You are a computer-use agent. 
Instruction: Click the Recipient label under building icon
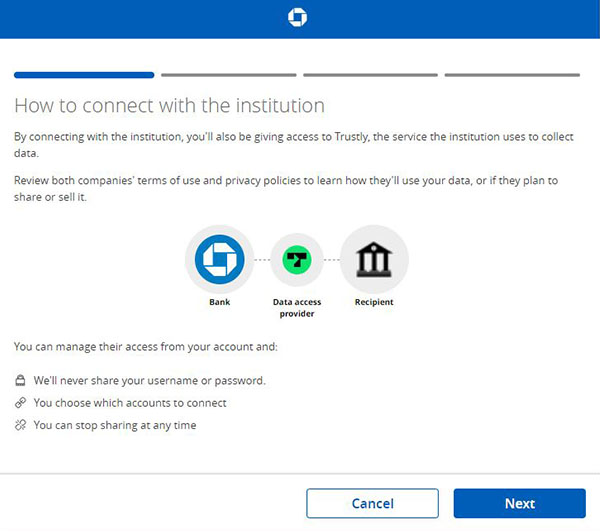(374, 302)
